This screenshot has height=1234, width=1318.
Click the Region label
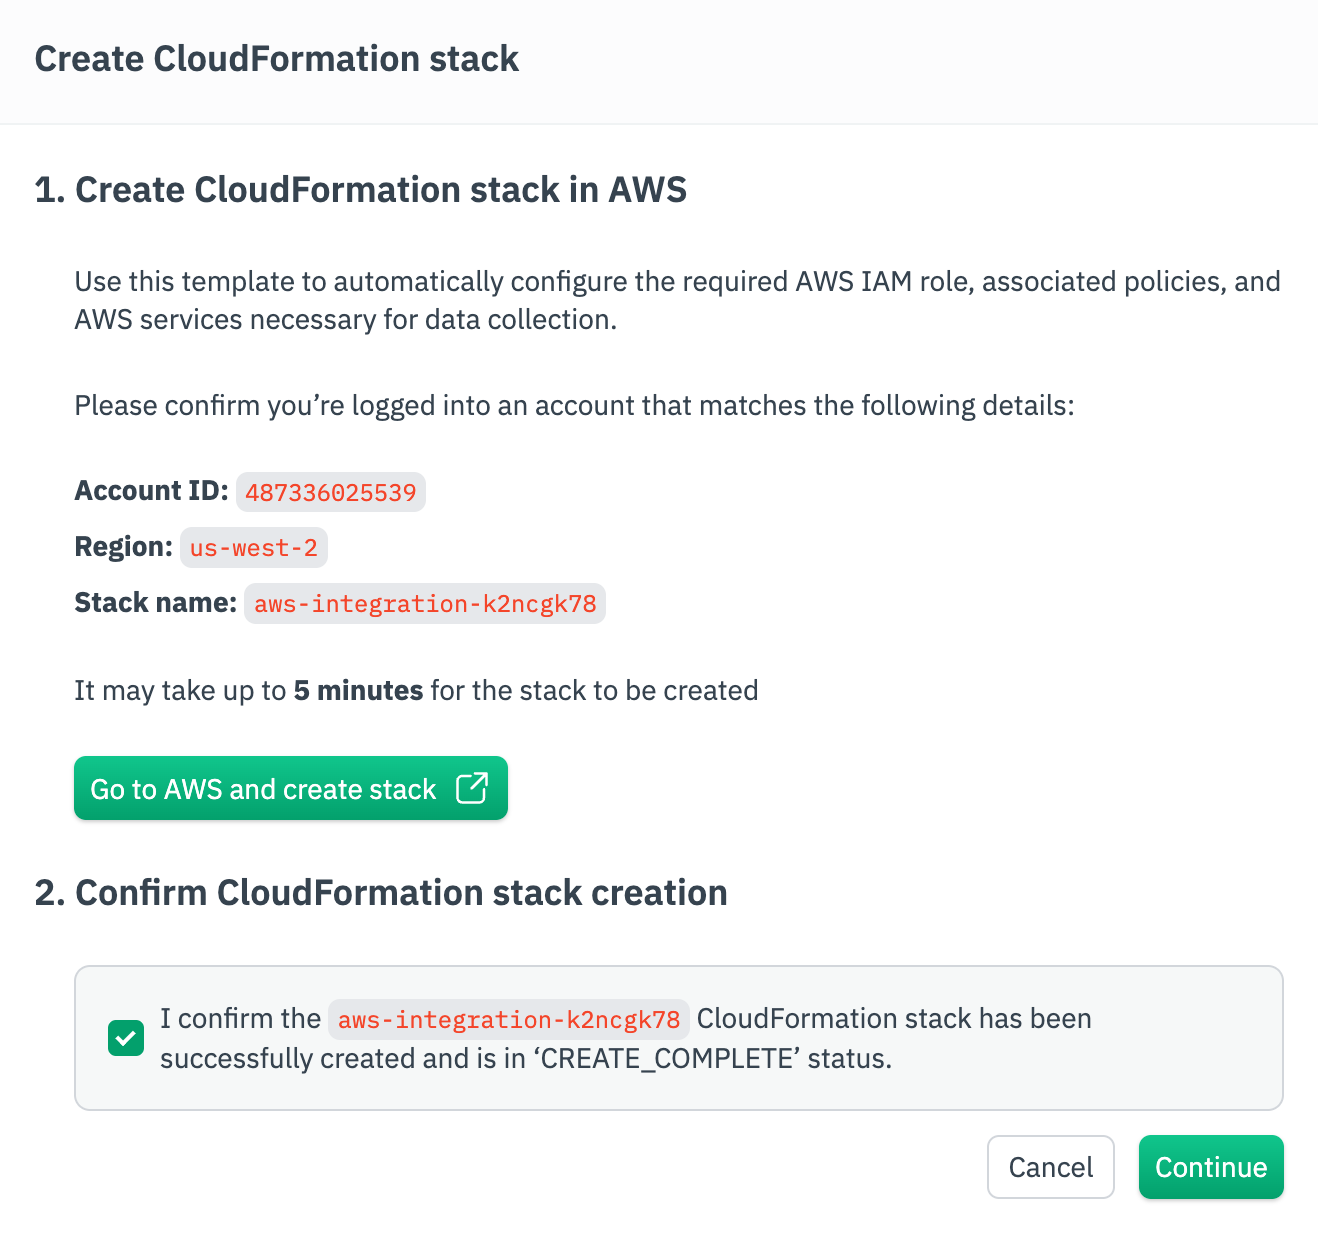point(124,547)
